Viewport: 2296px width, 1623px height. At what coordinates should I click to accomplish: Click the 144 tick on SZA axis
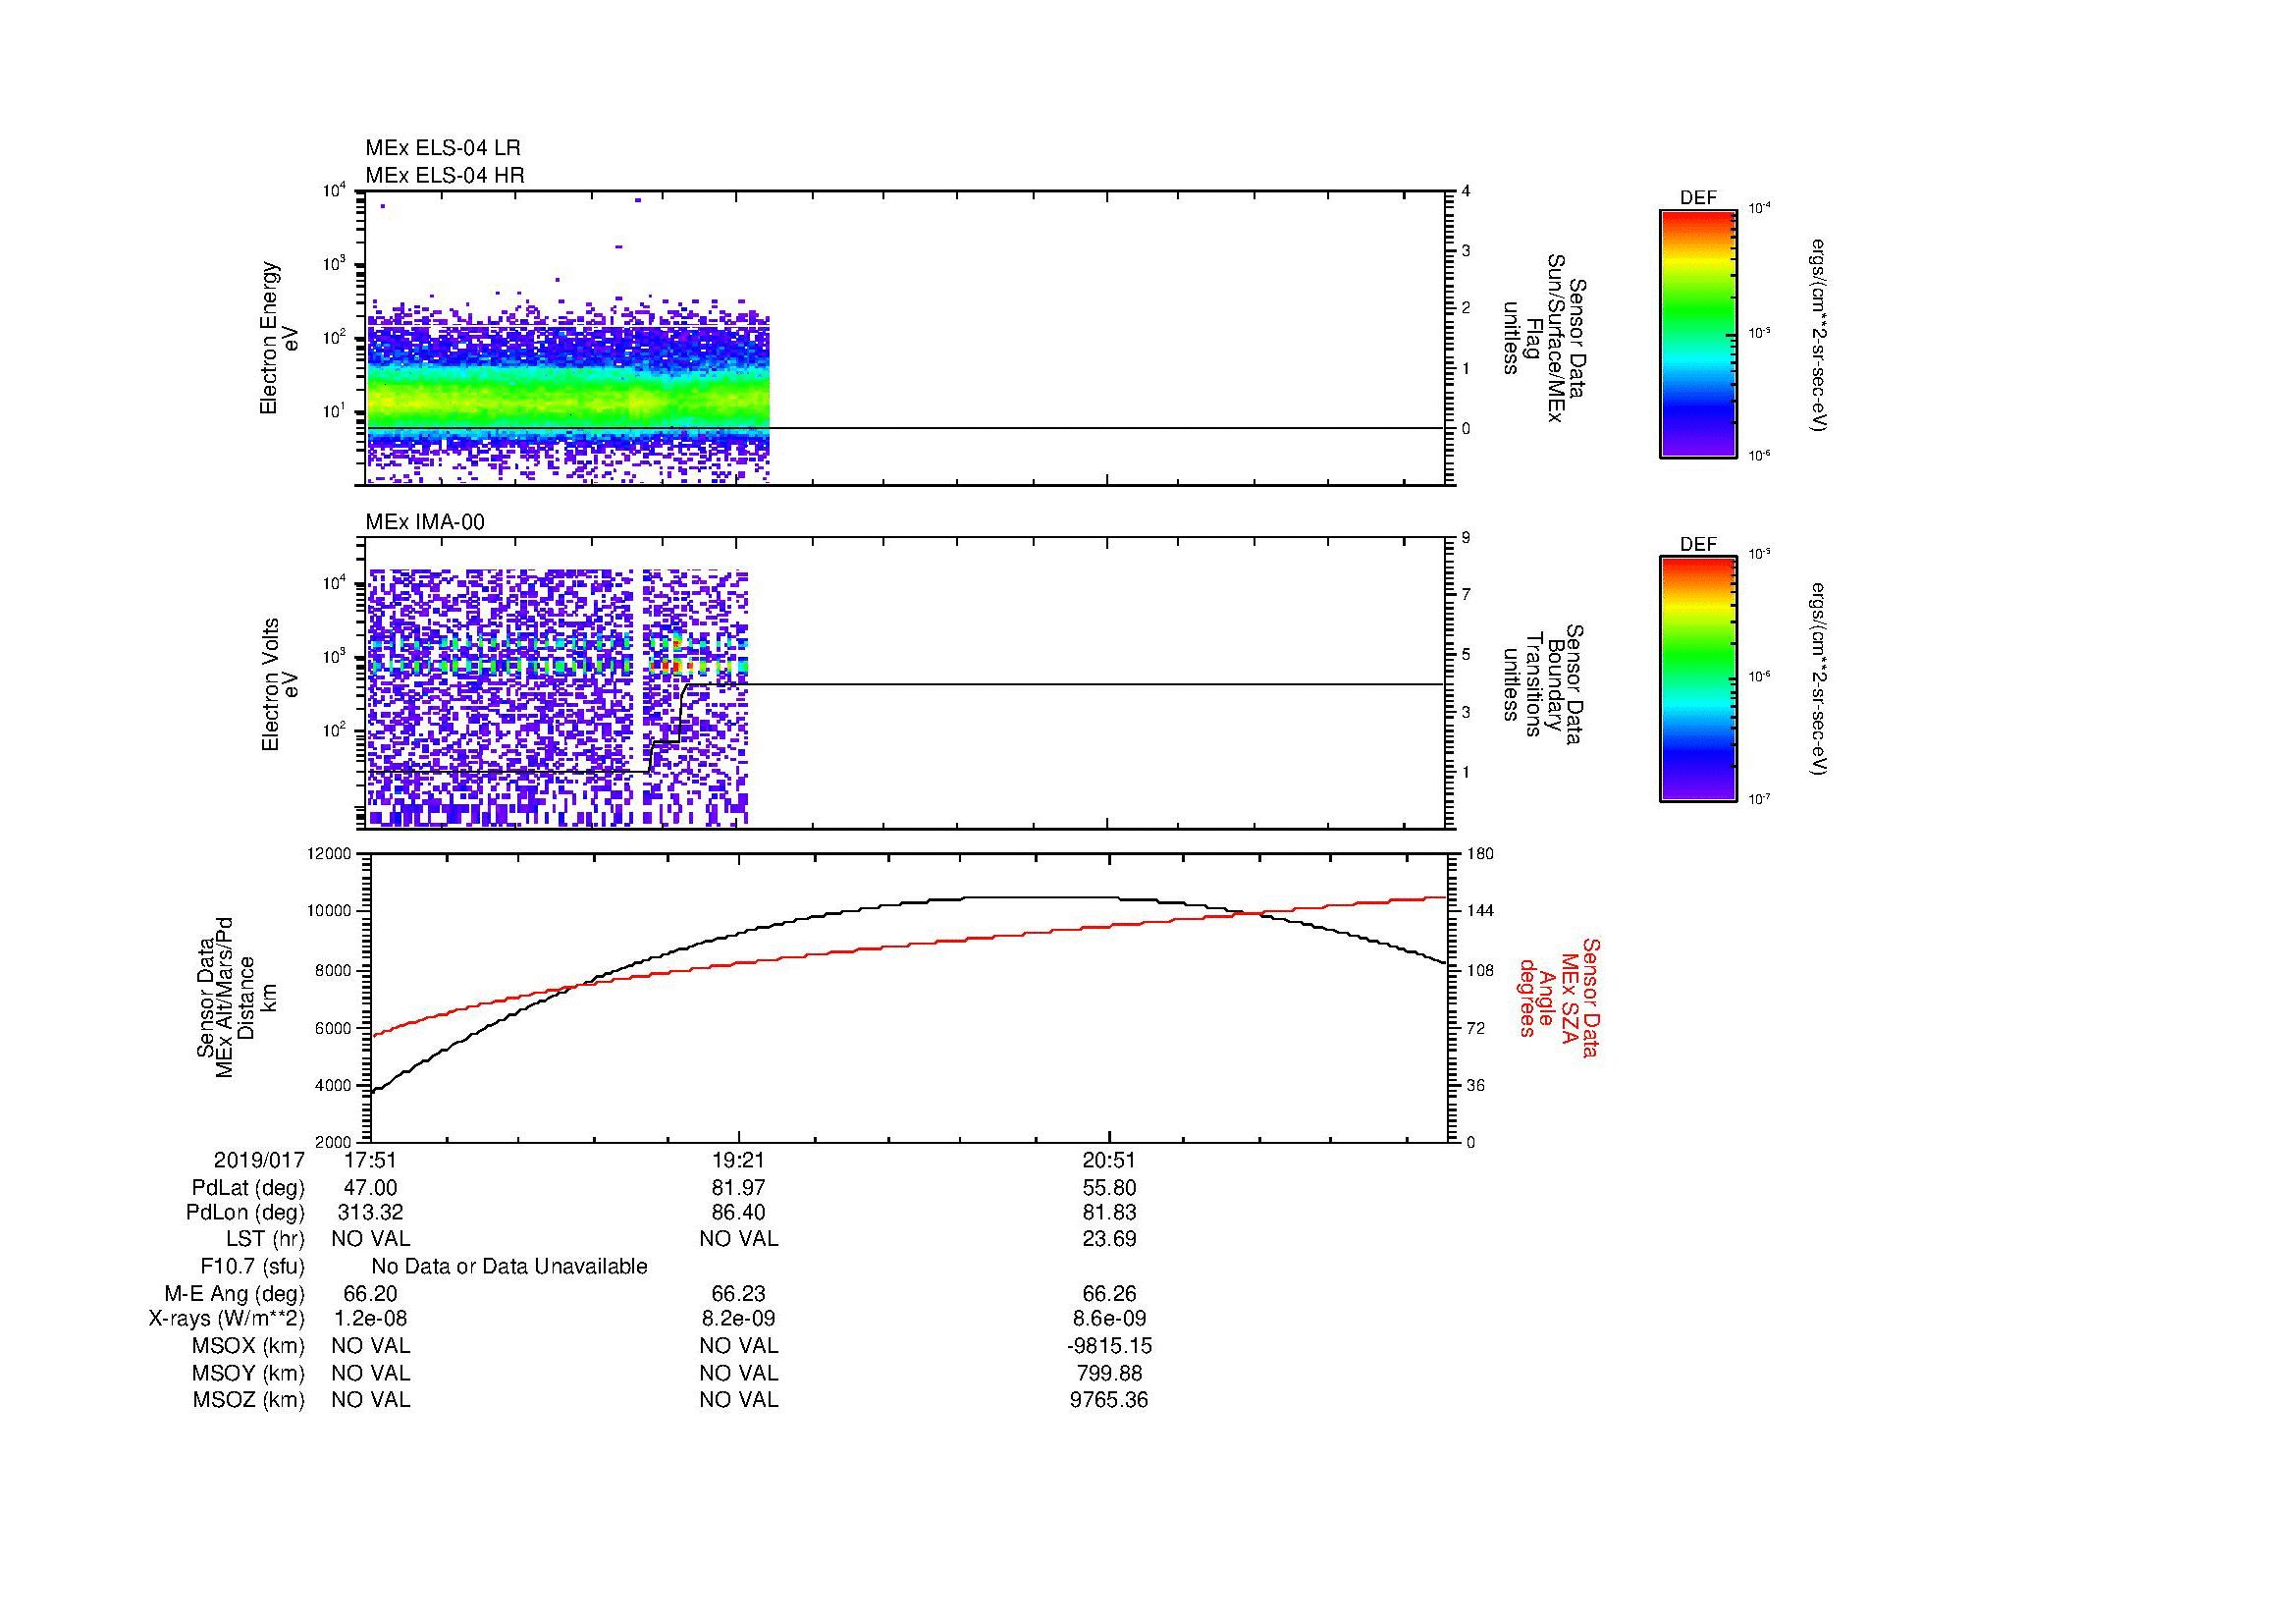pyautogui.click(x=1479, y=911)
